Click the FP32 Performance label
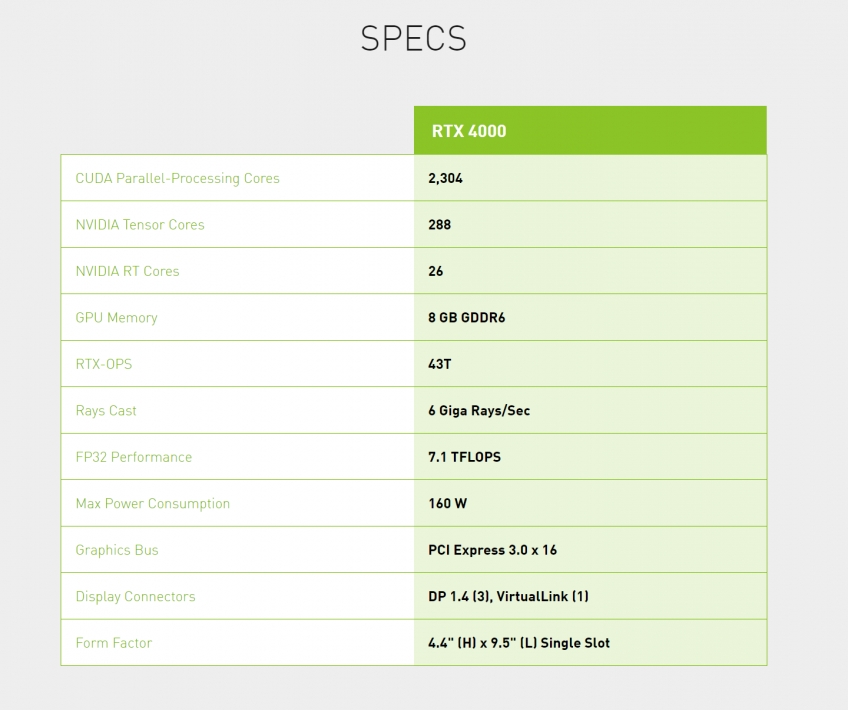 coord(134,457)
